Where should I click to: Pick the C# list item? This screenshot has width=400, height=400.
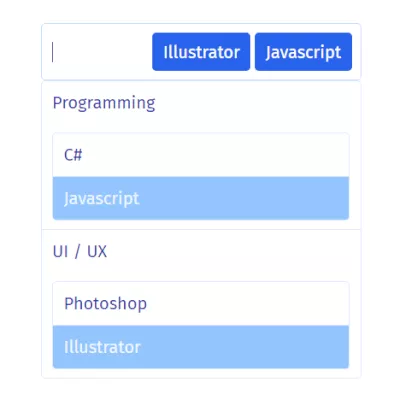click(201, 155)
